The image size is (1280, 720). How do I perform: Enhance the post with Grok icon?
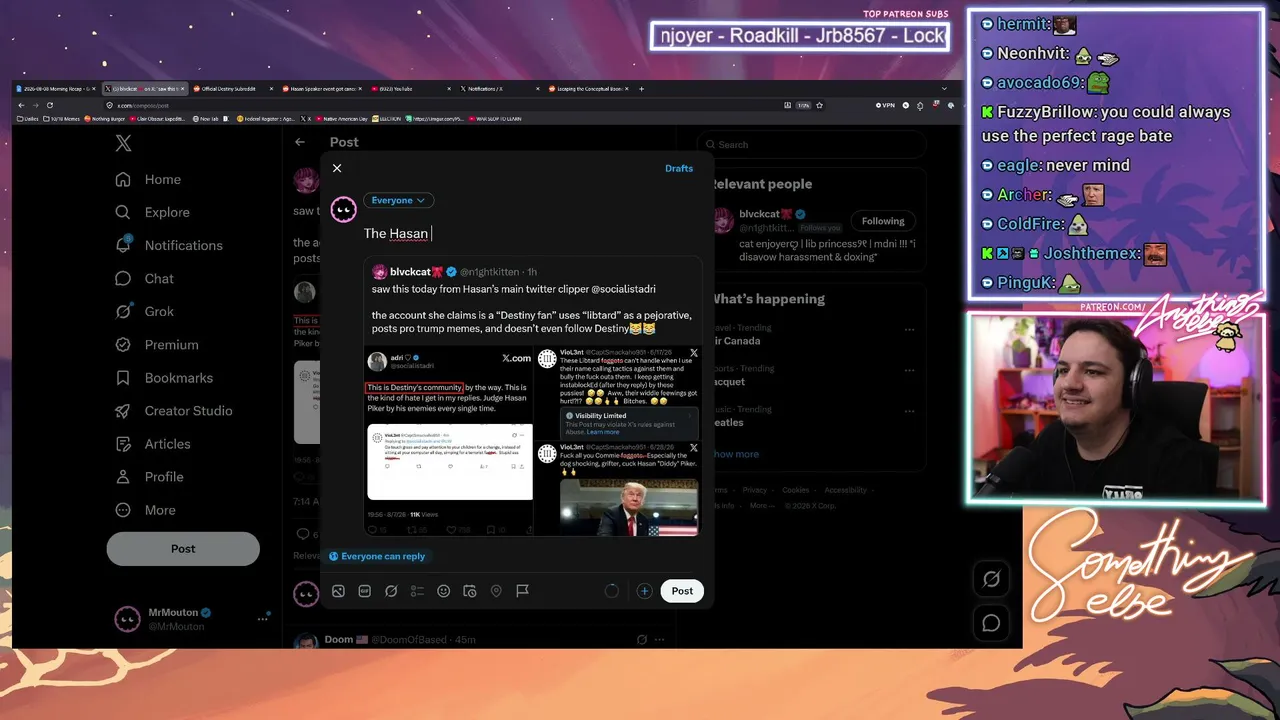(391, 591)
